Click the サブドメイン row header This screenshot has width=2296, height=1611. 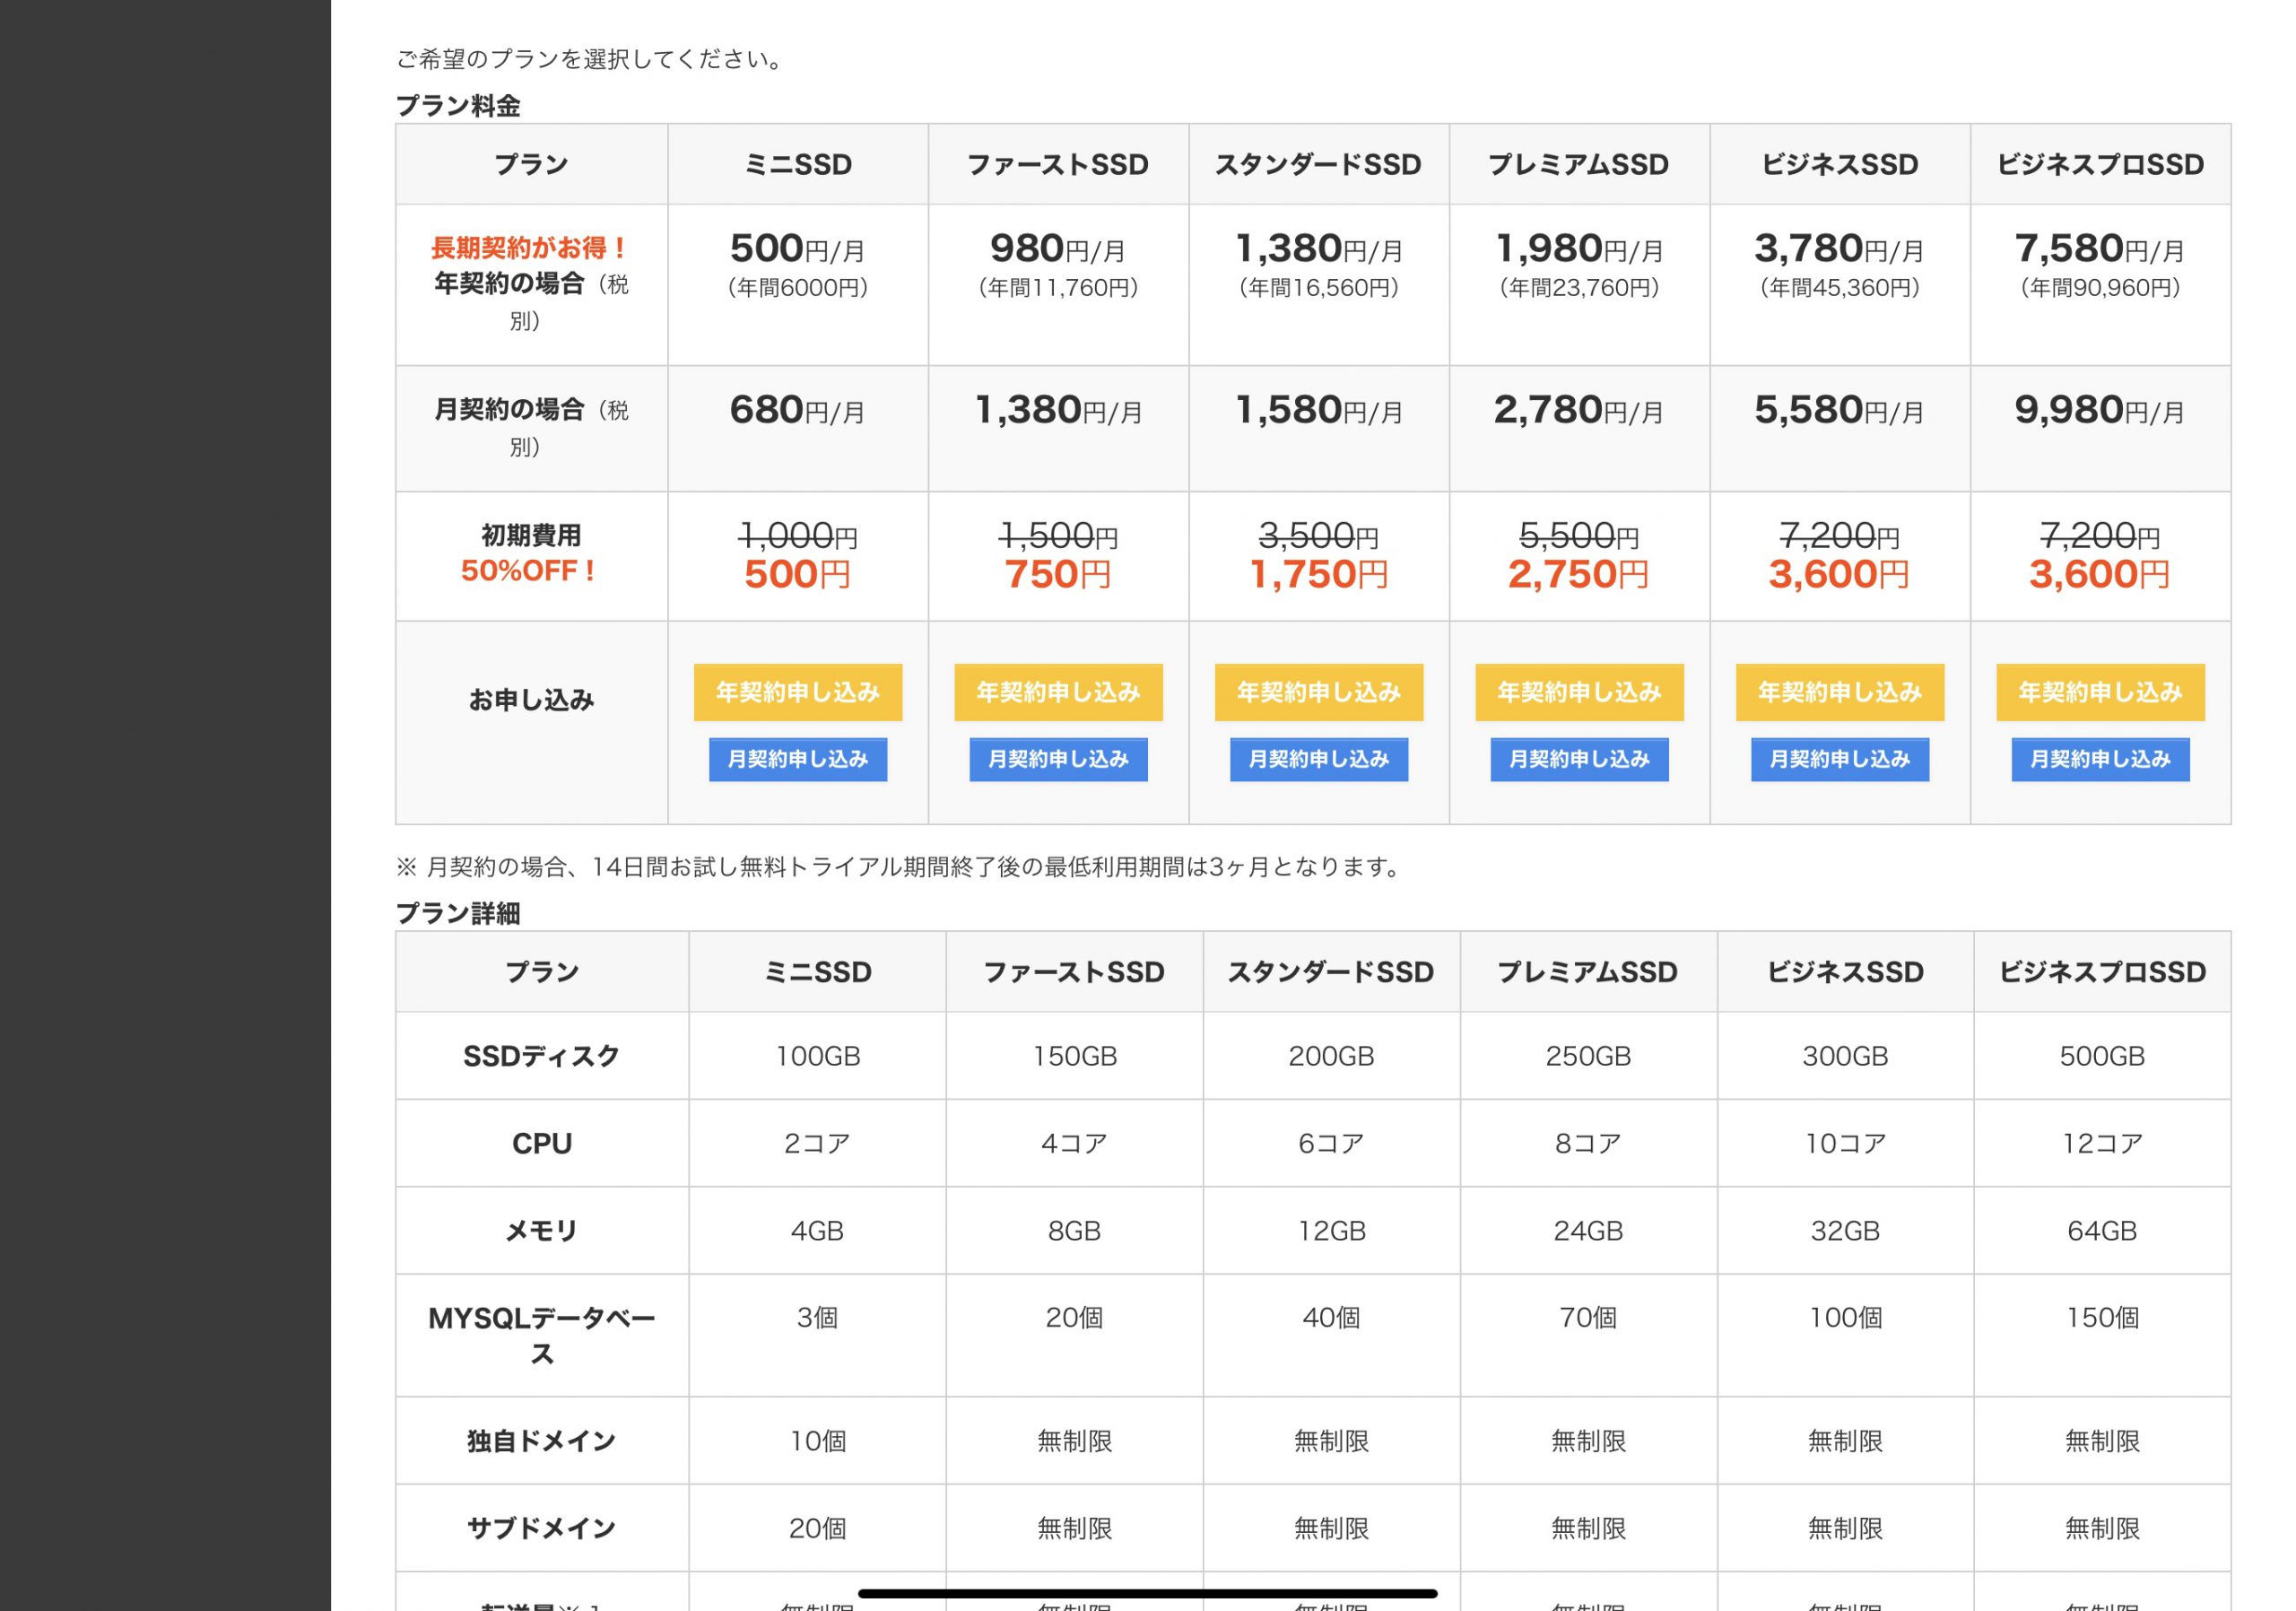pyautogui.click(x=542, y=1527)
